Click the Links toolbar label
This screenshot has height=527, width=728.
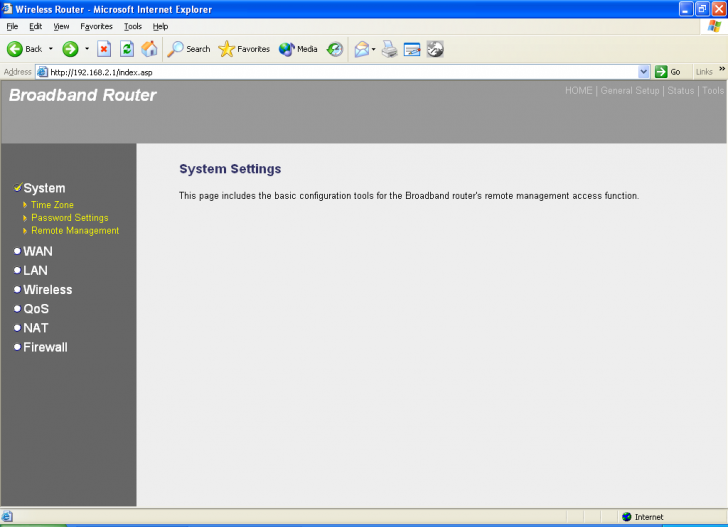tap(704, 72)
